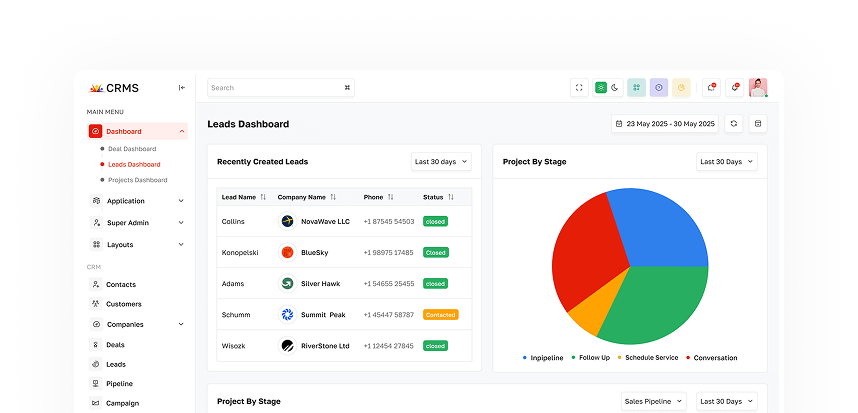Open the Sales Pipeline dropdown
This screenshot has width=858, height=413.
click(x=652, y=401)
